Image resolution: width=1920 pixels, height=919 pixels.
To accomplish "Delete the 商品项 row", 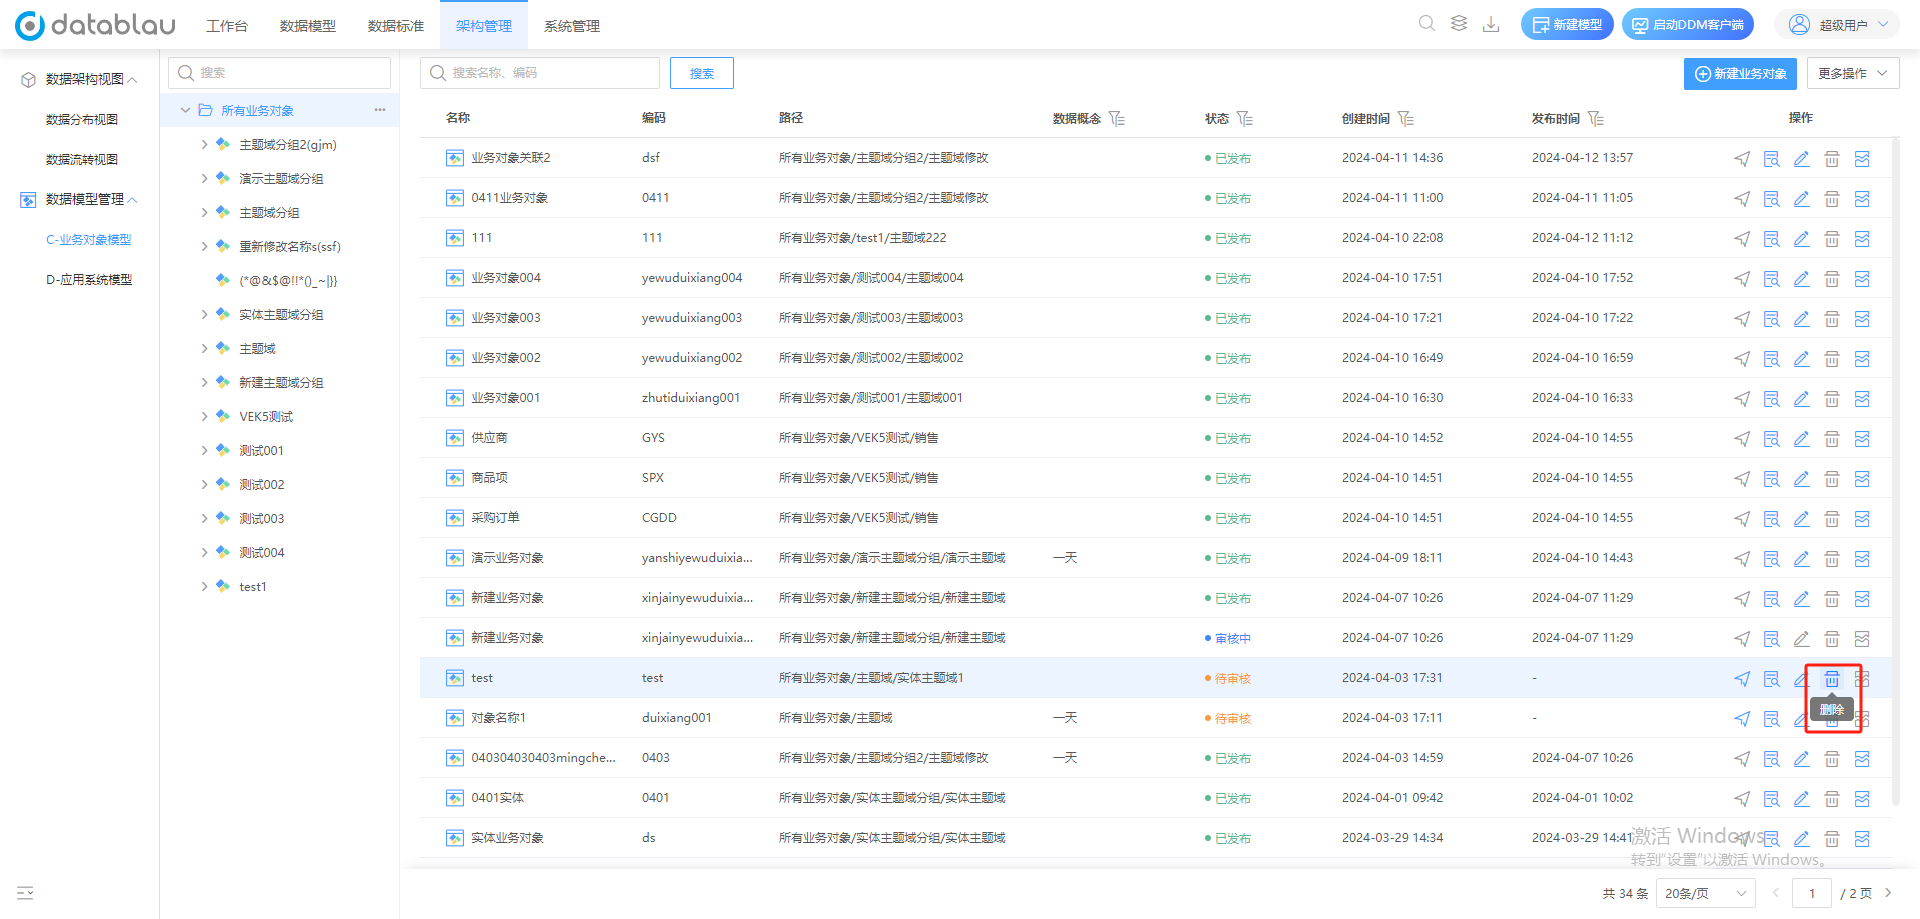I will tap(1832, 479).
